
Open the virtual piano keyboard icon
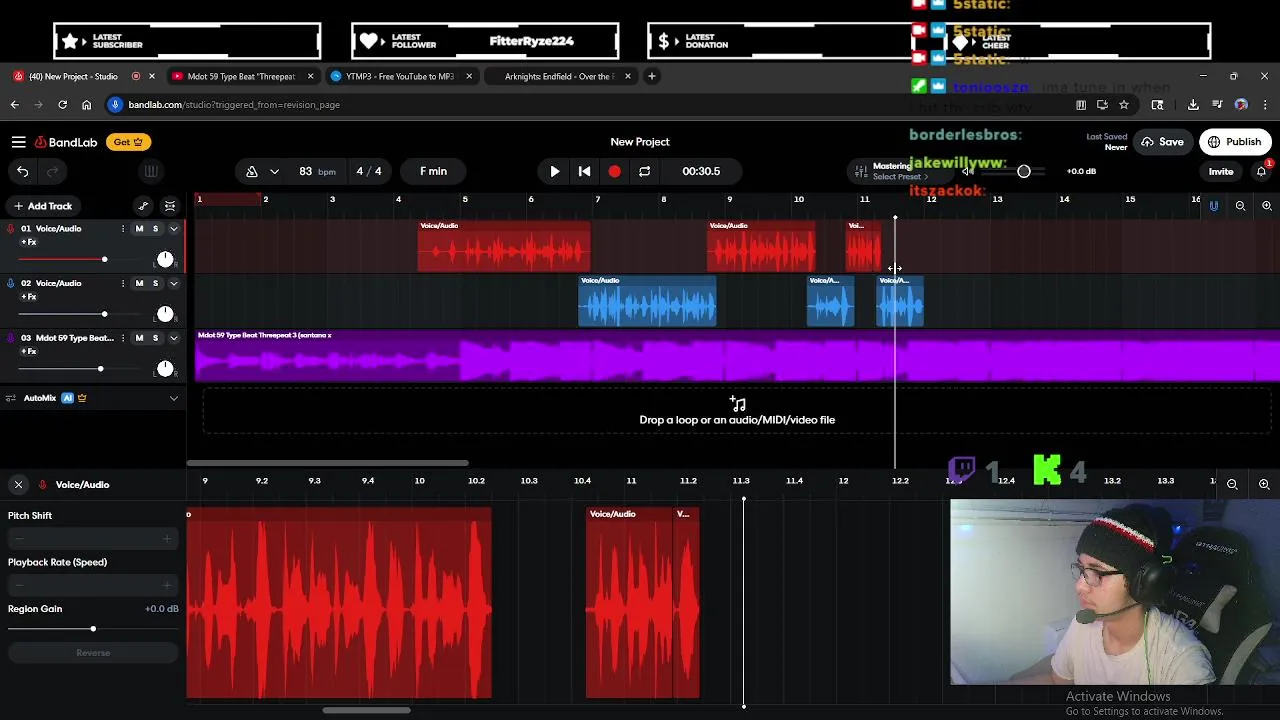(151, 171)
